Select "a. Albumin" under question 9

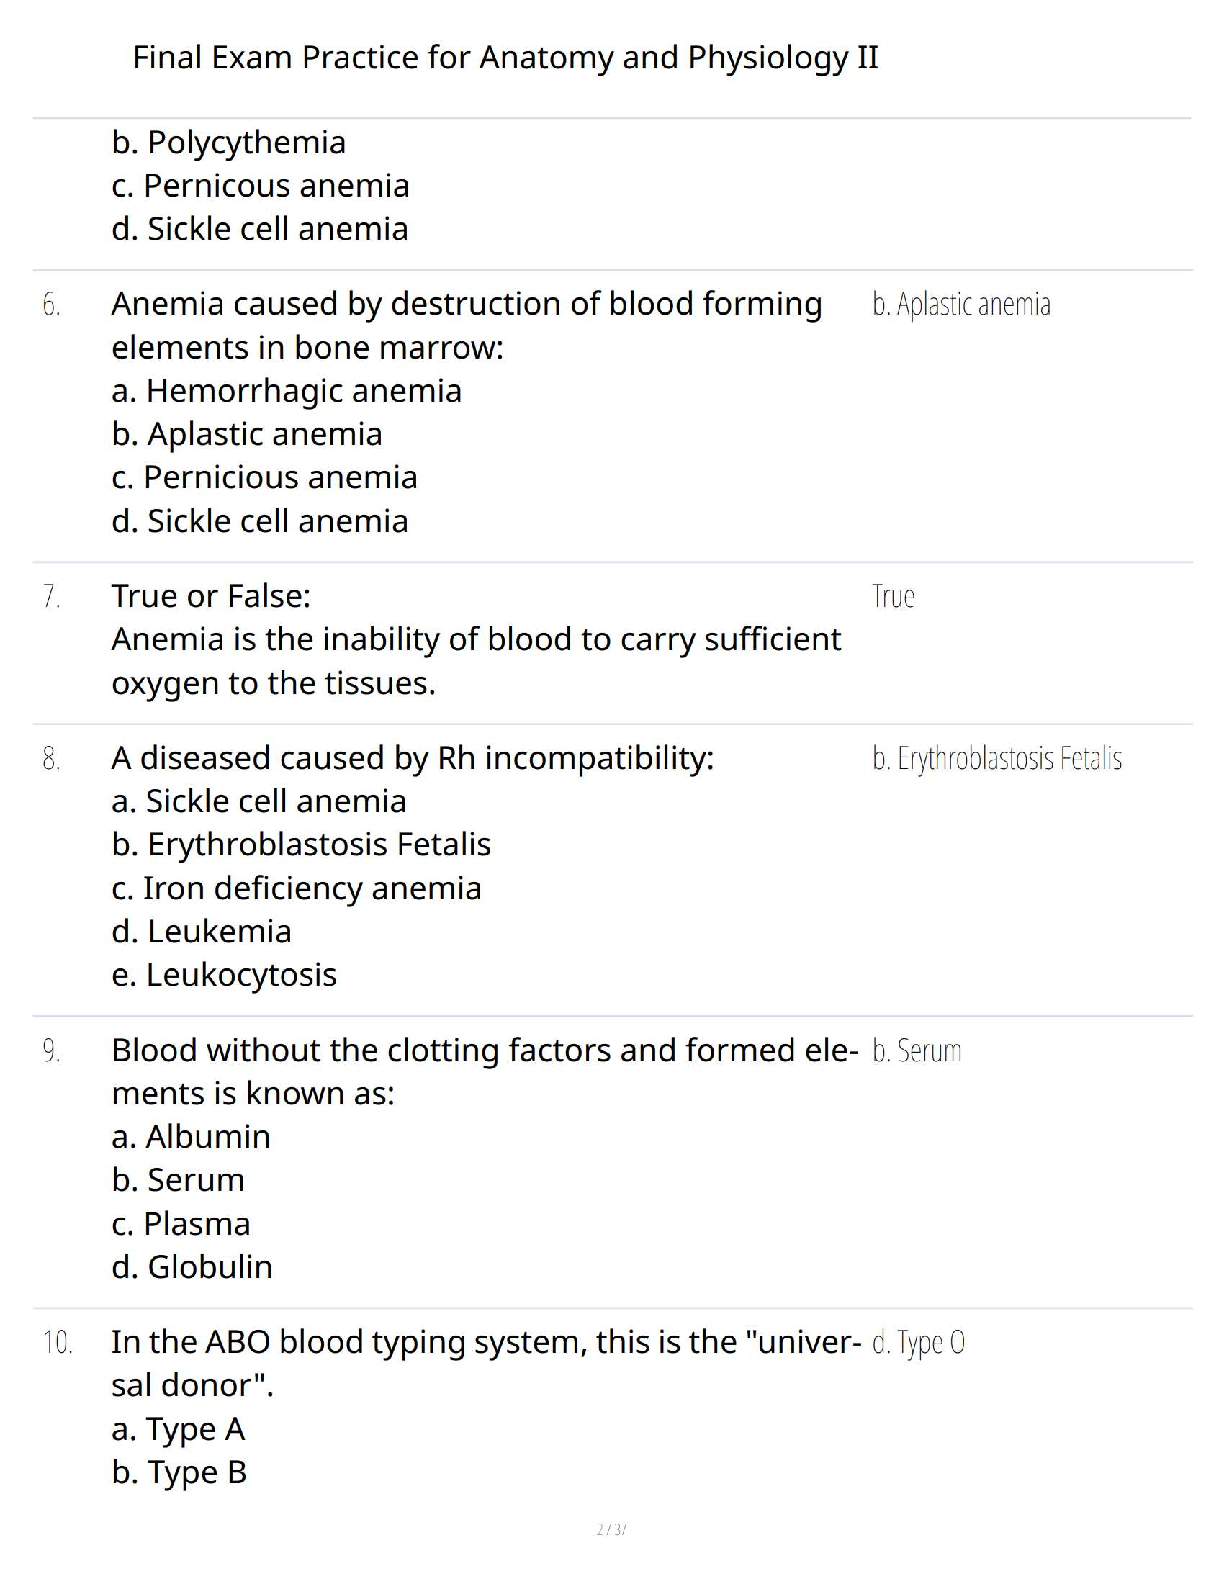point(191,1138)
